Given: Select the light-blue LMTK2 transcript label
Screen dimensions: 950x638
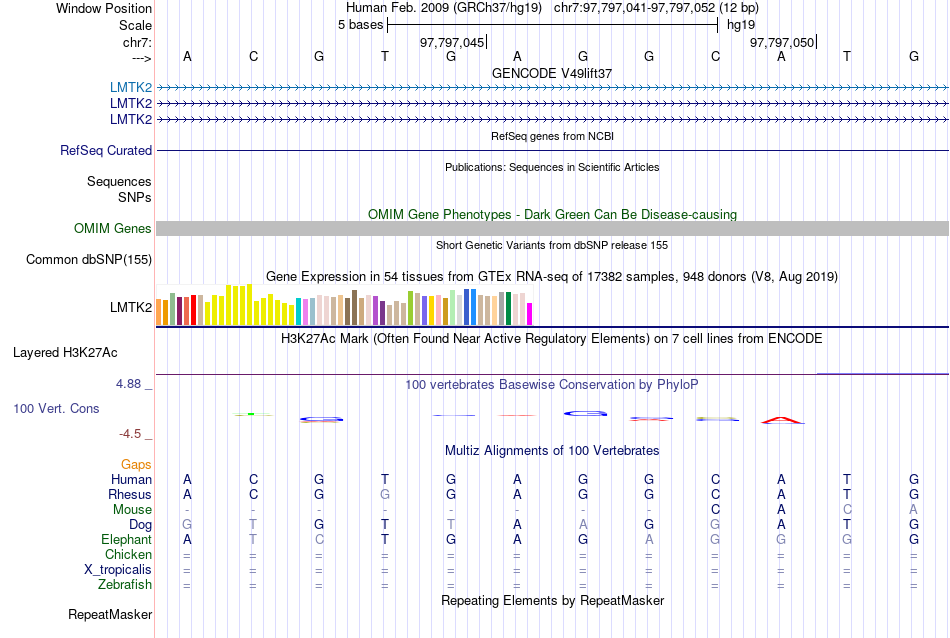Looking at the screenshot, I should pyautogui.click(x=131, y=87).
